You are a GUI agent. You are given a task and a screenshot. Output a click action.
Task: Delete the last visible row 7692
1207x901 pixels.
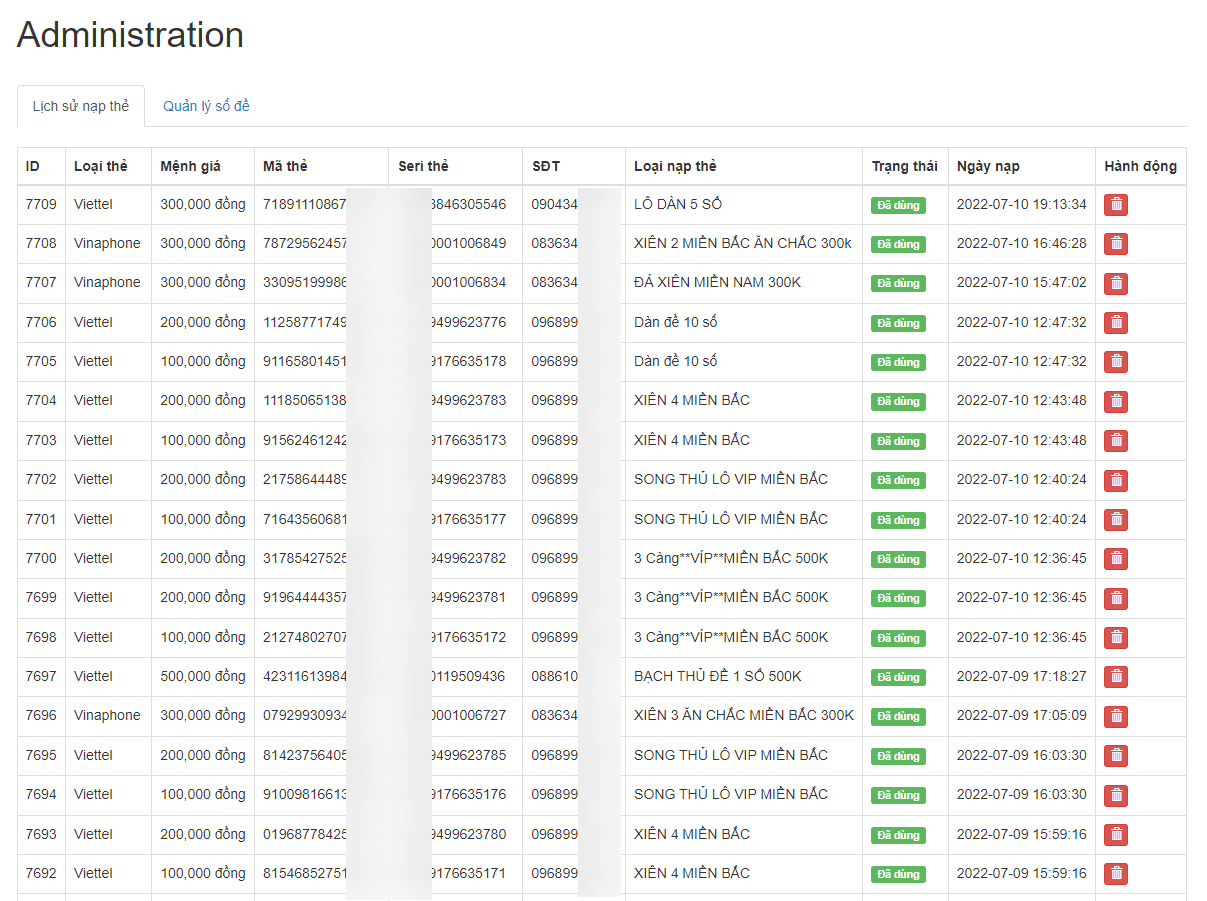1116,874
